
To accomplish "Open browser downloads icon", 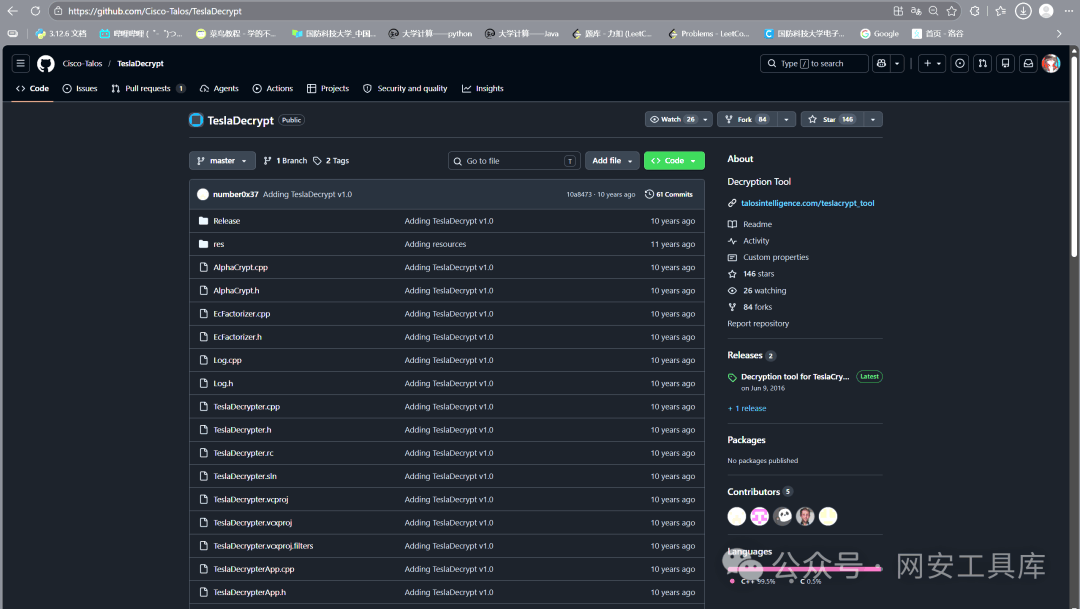I will pos(1024,11).
